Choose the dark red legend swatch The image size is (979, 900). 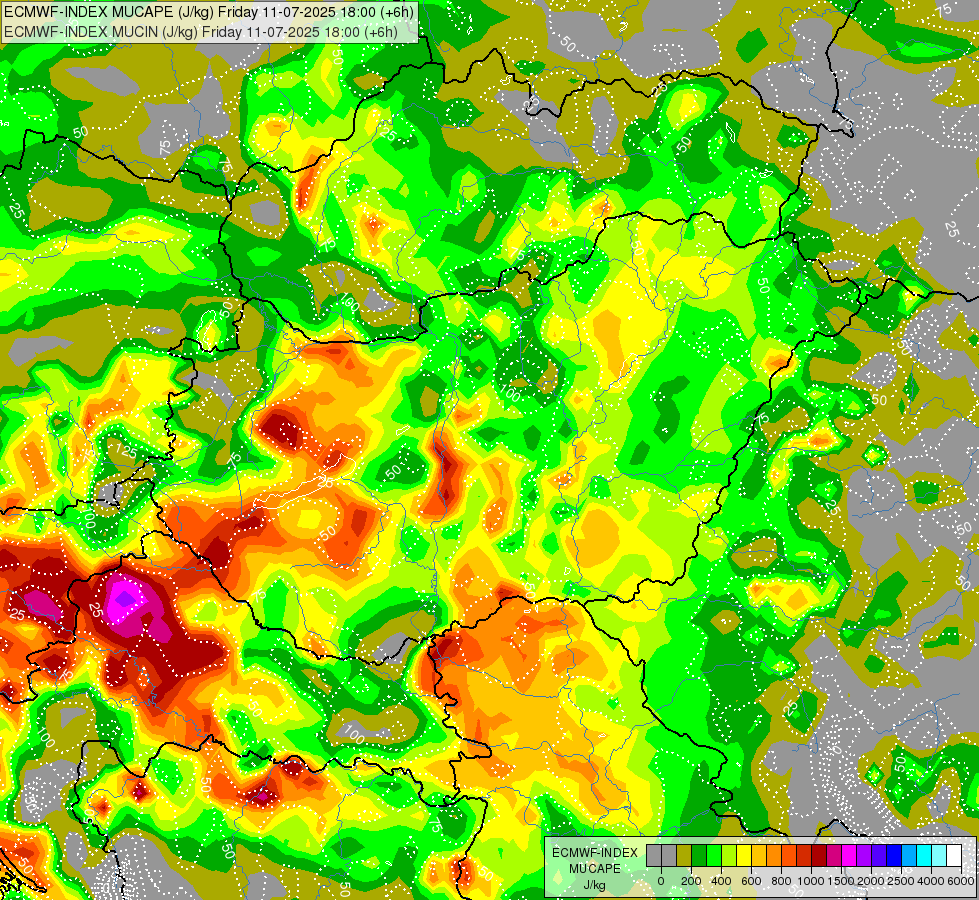819,855
